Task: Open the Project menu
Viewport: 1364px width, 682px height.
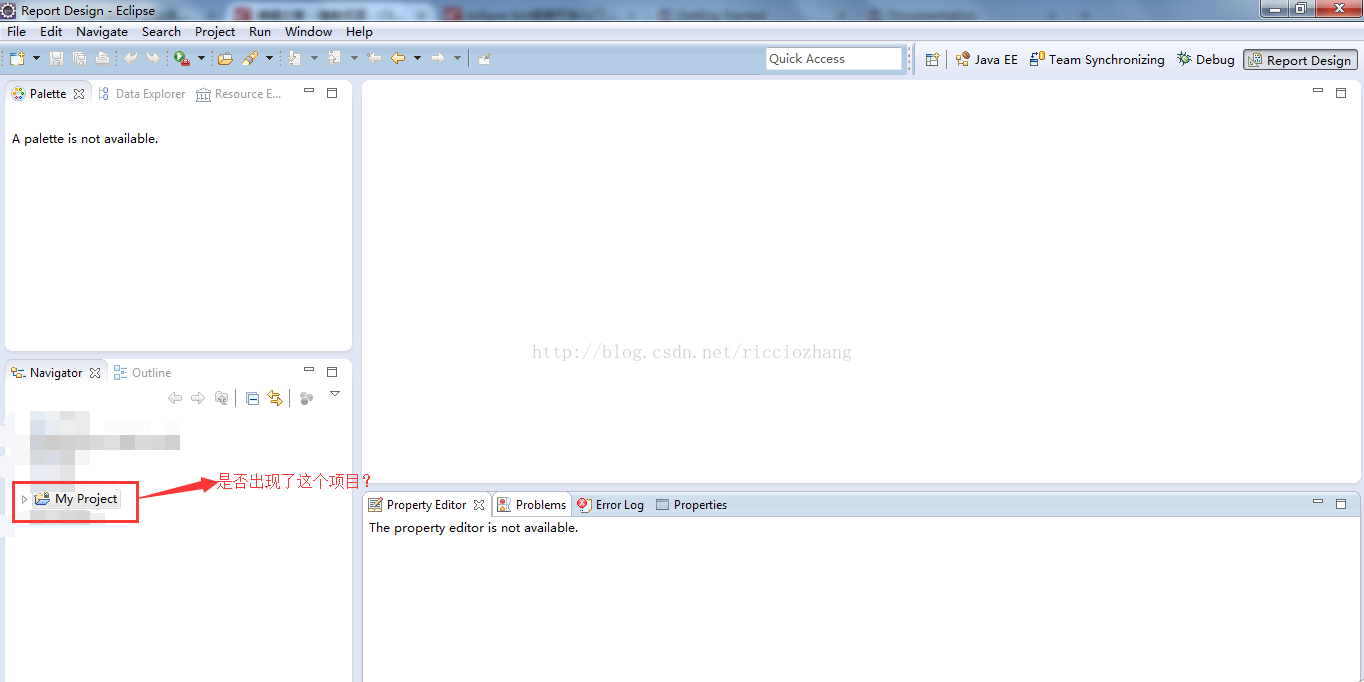Action: (x=215, y=32)
